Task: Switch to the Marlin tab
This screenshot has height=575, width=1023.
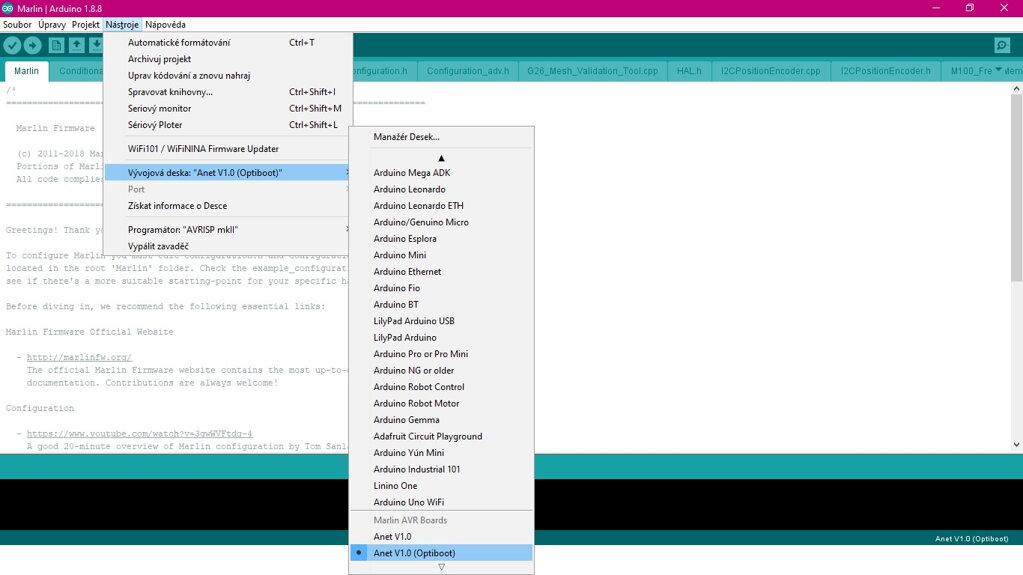Action: click(26, 71)
